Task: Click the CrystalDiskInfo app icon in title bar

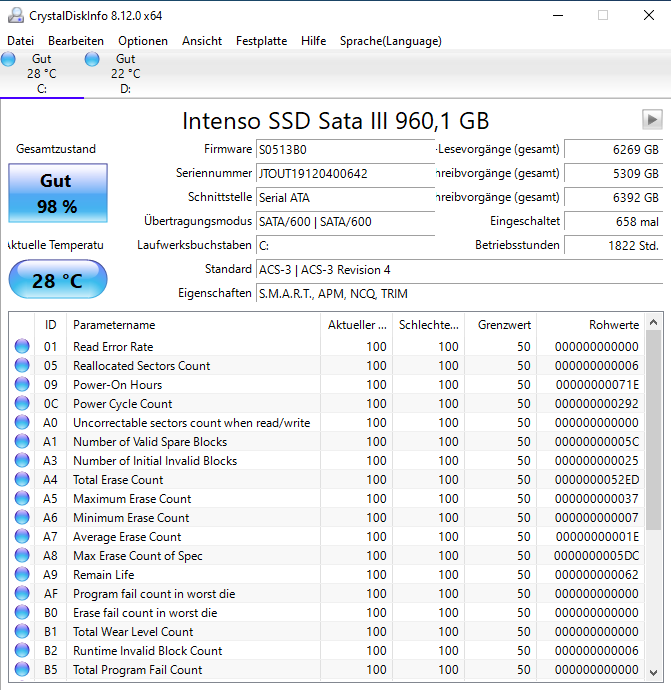Action: pos(16,15)
